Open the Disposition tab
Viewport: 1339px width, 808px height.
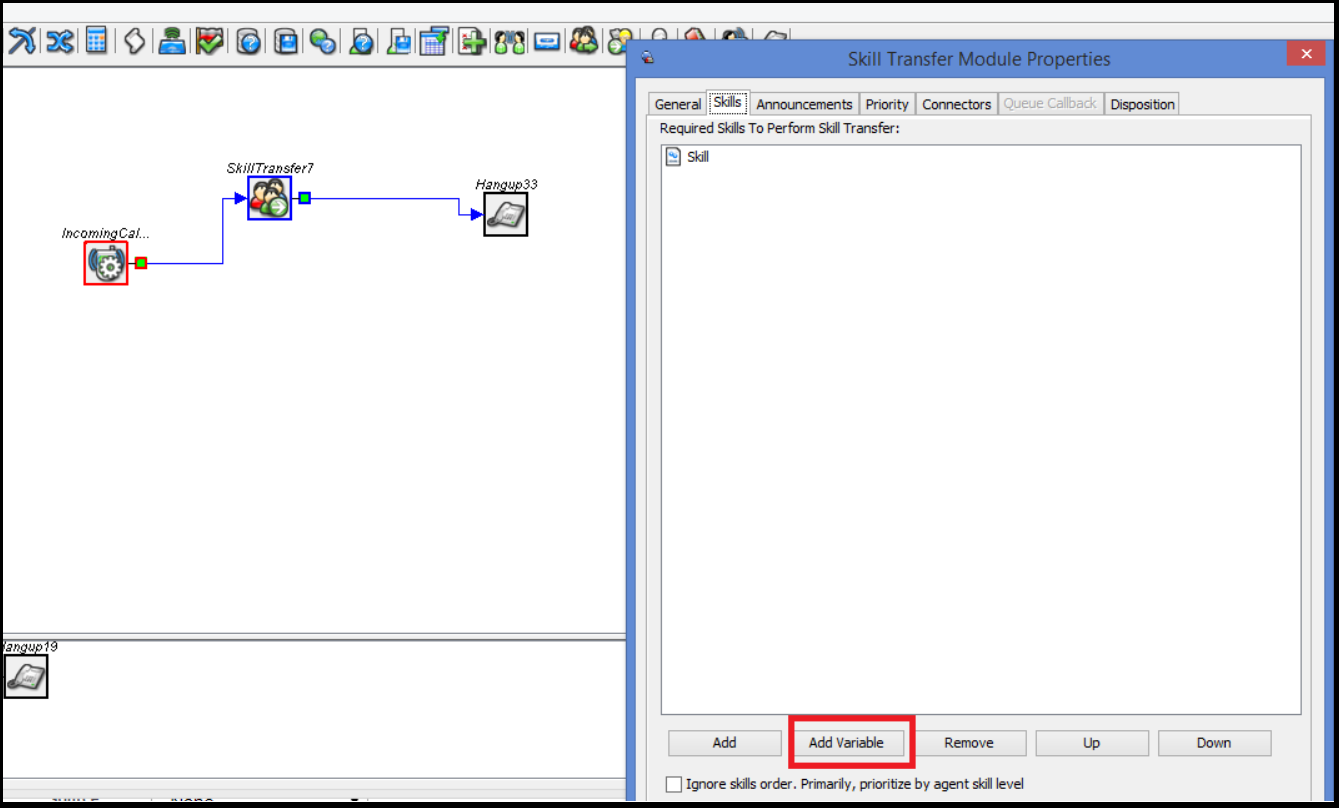point(1142,103)
